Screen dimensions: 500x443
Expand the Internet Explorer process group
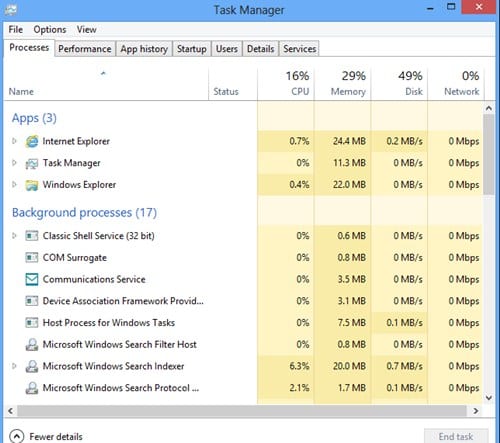pos(14,141)
